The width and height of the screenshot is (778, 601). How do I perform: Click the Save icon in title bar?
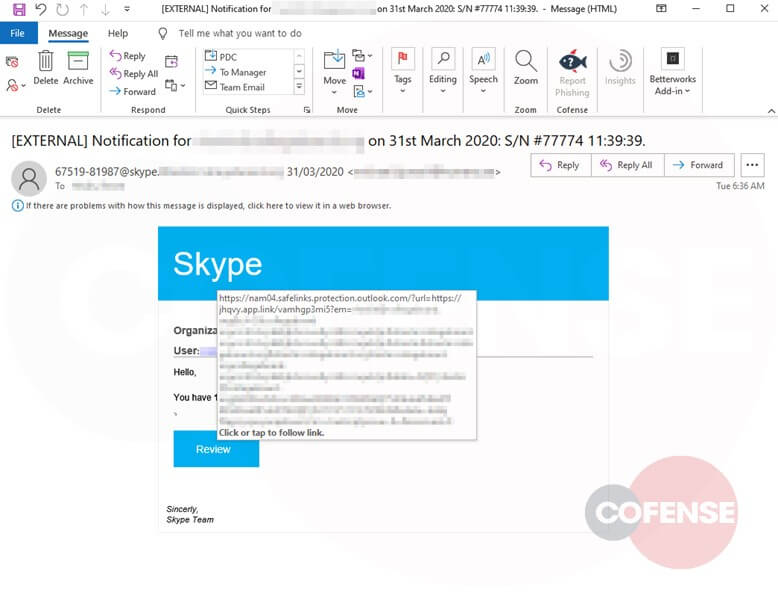[x=19, y=9]
